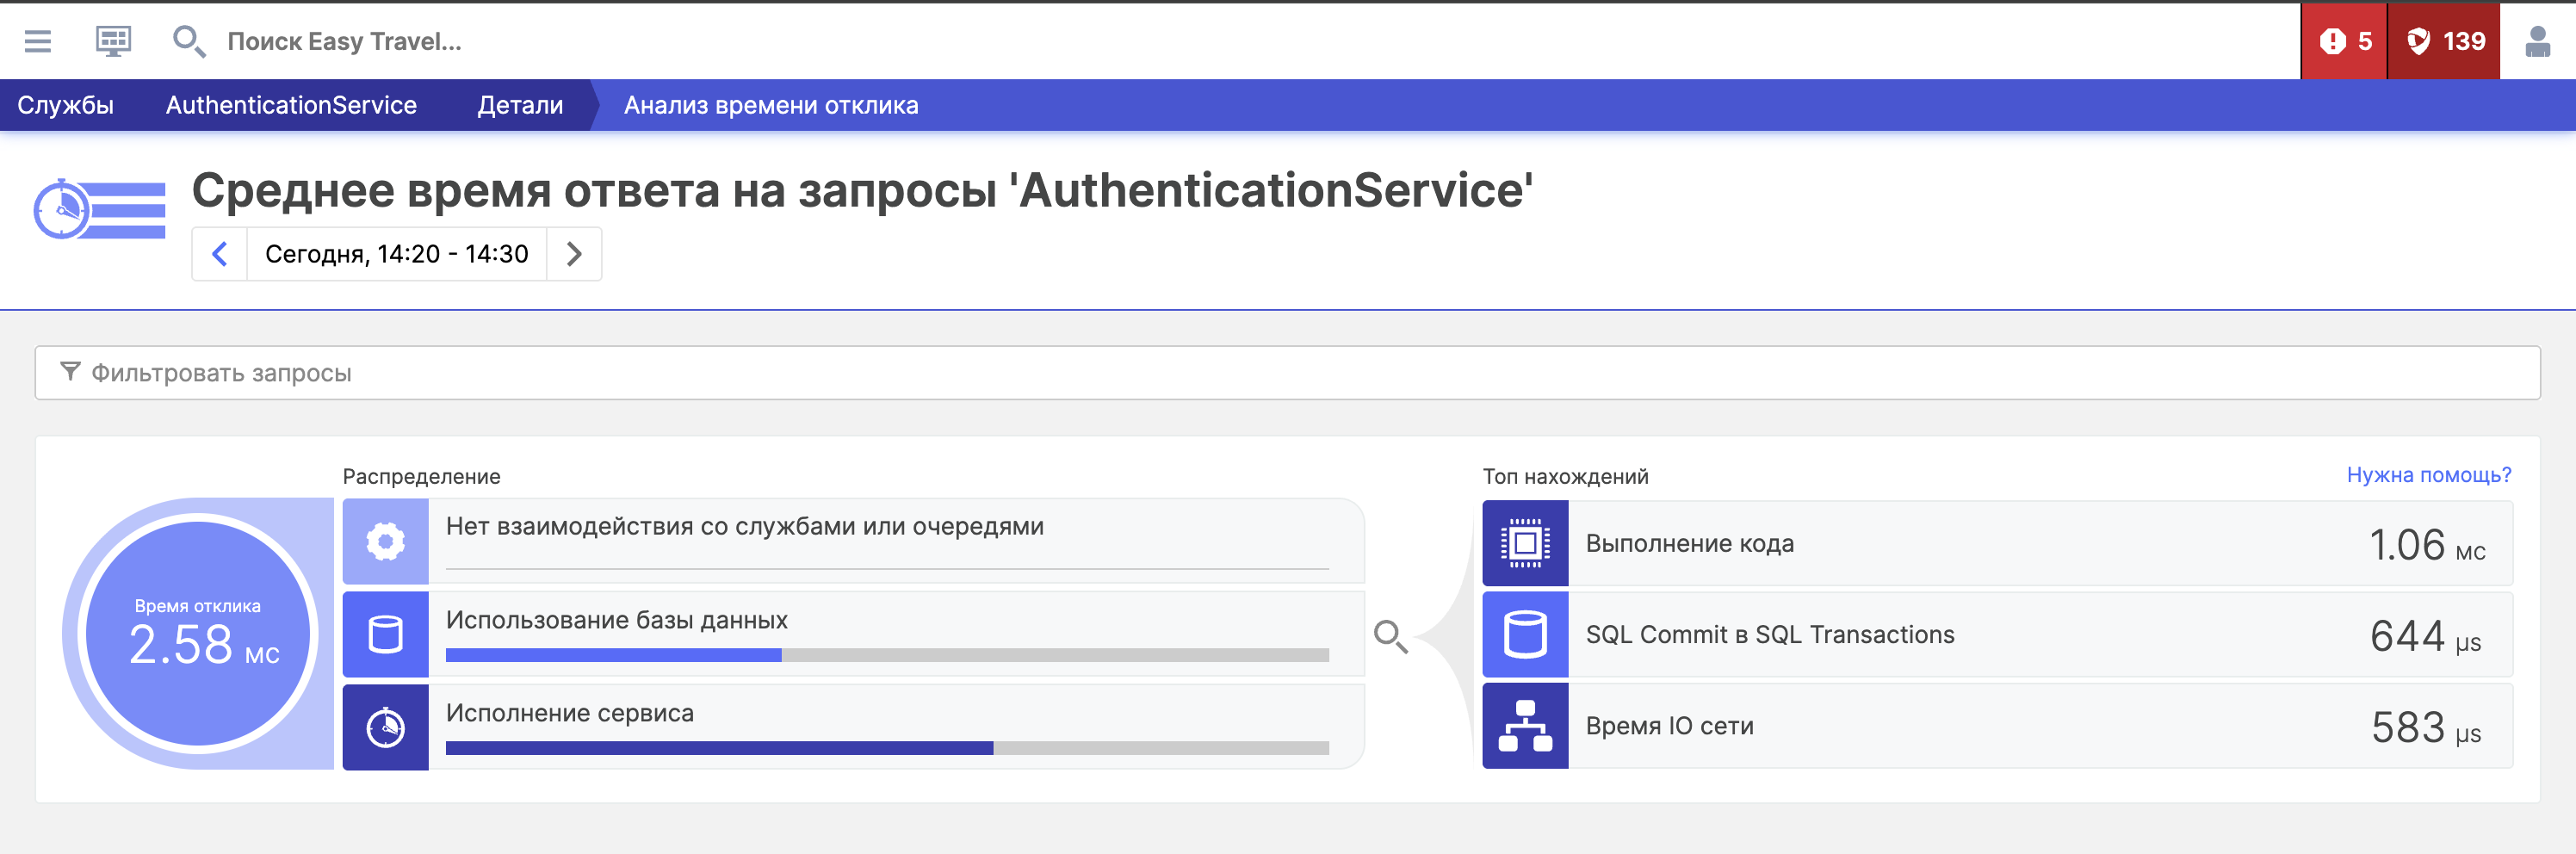Image resolution: width=2576 pixels, height=854 pixels.
Task: Open the time frame selector 14:20 - 14:30
Action: coord(396,254)
